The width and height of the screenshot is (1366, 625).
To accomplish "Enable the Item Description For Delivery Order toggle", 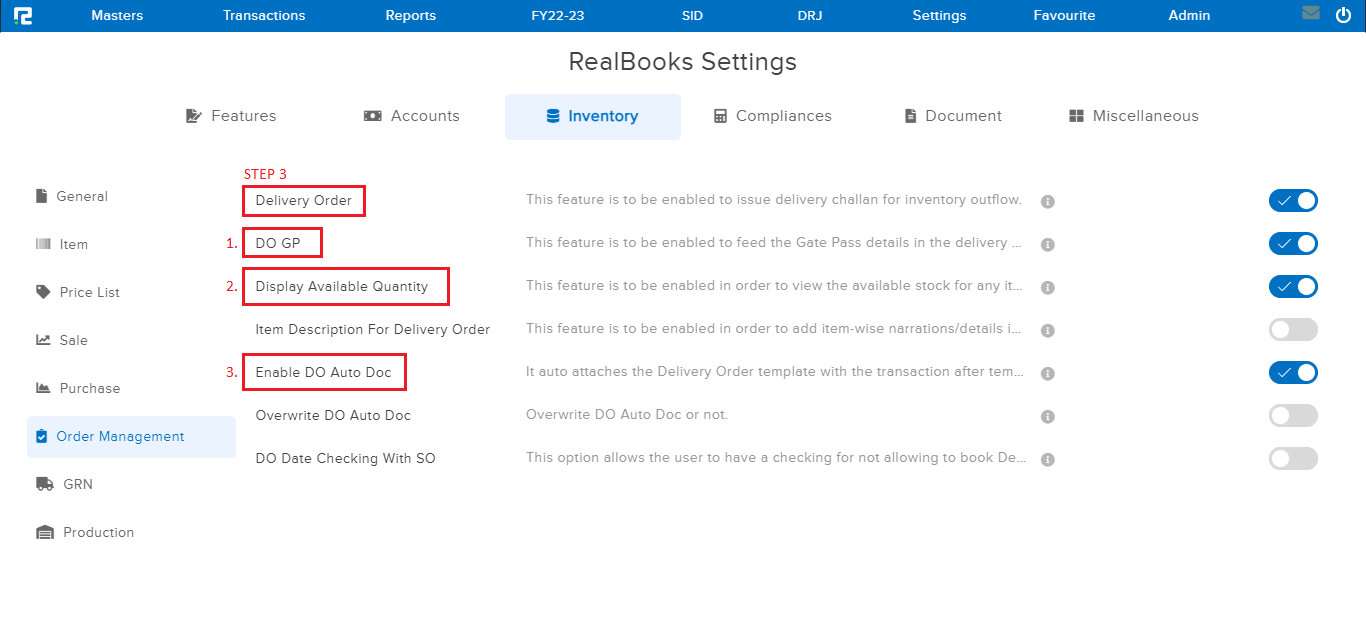I will coord(1293,329).
